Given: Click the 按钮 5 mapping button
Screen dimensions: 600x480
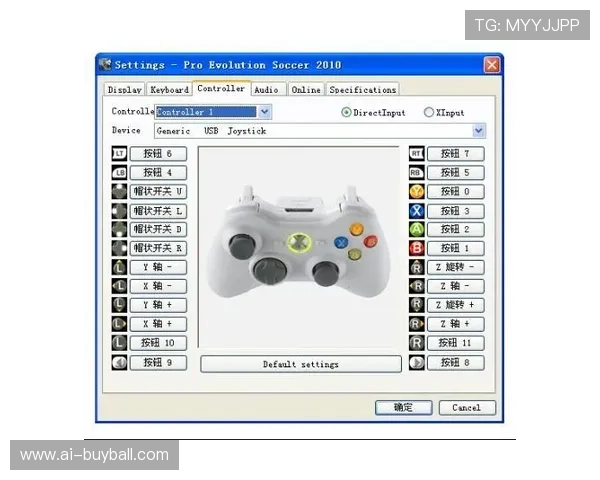Looking at the screenshot, I should 455,173.
